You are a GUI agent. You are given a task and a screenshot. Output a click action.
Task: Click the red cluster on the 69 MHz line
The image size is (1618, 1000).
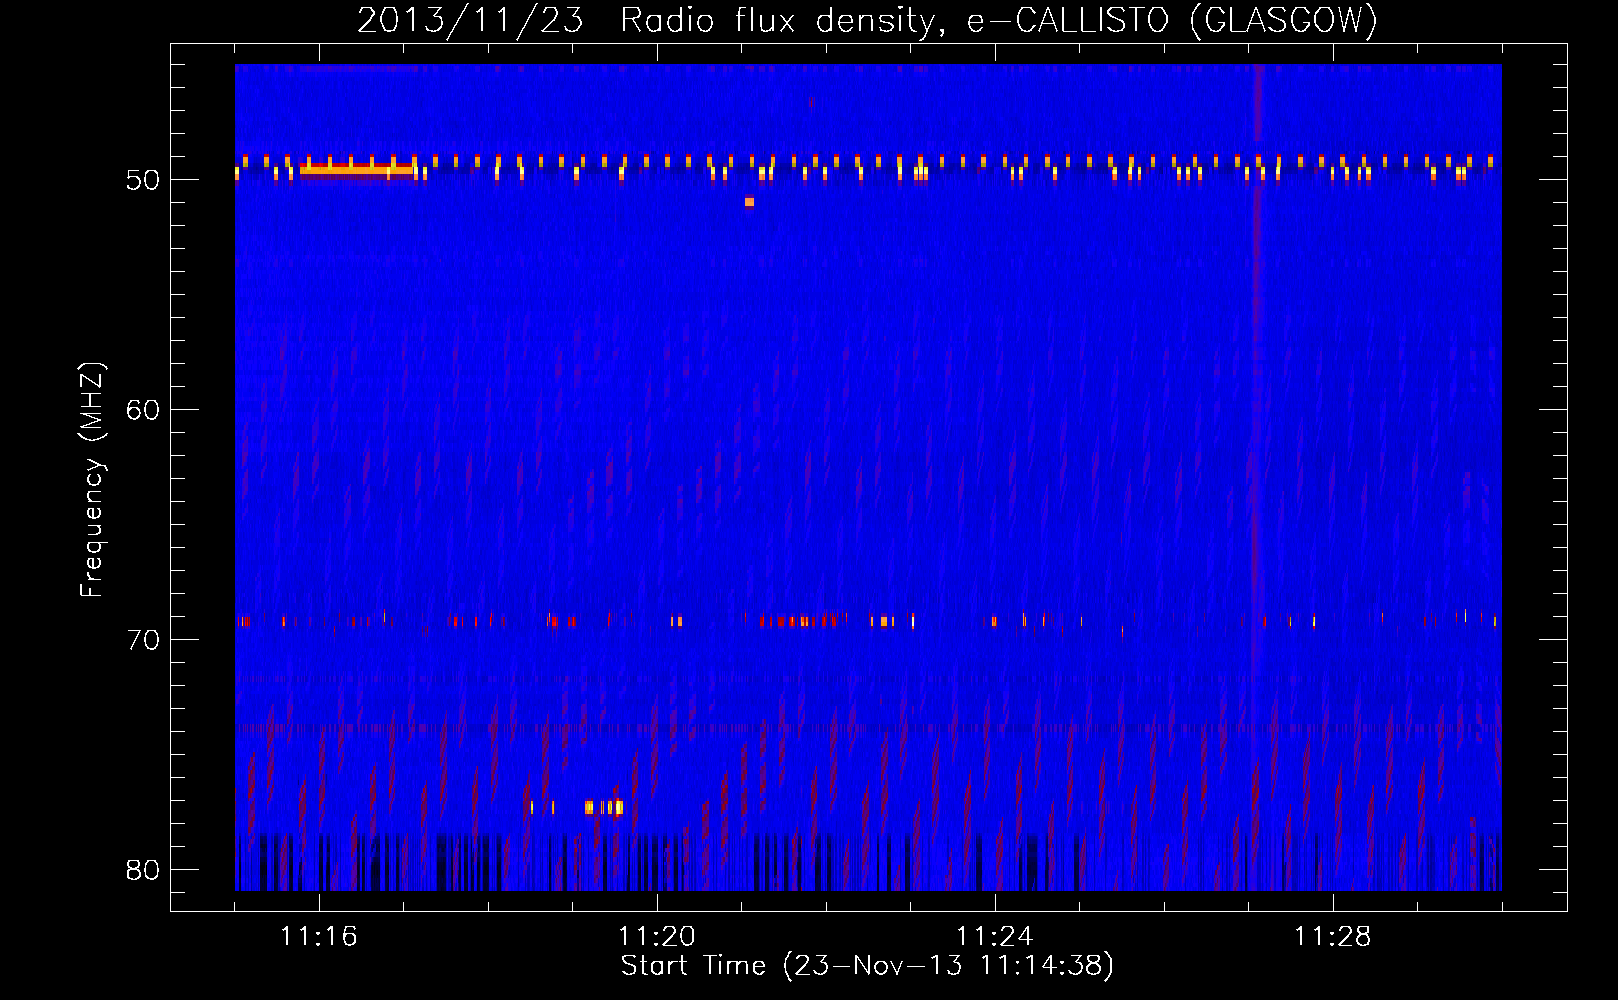[x=800, y=621]
